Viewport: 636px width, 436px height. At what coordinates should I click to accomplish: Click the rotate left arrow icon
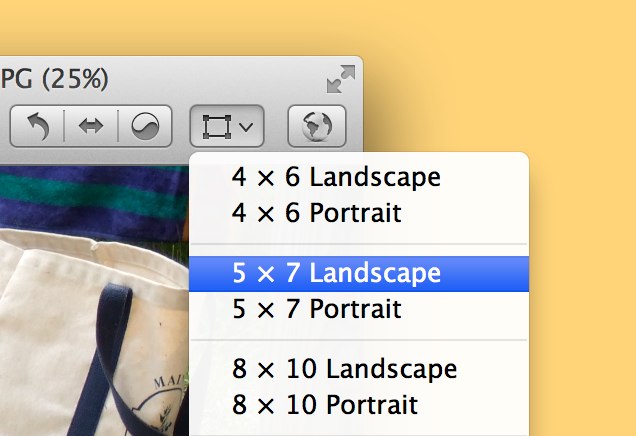[x=38, y=126]
